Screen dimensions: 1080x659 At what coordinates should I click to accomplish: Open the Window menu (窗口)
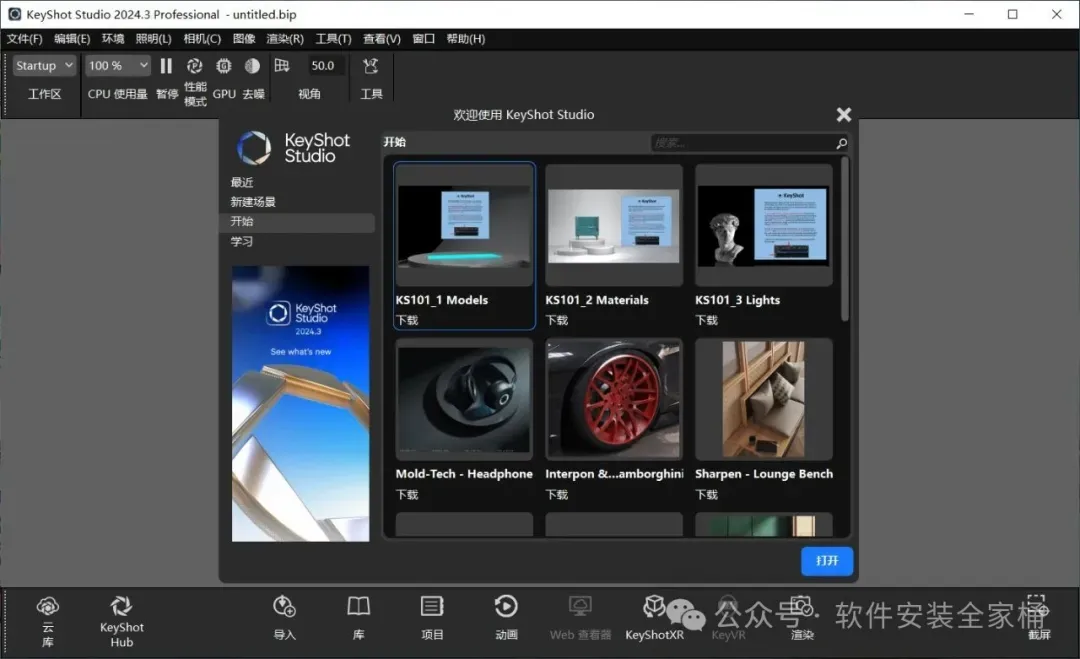click(x=424, y=39)
